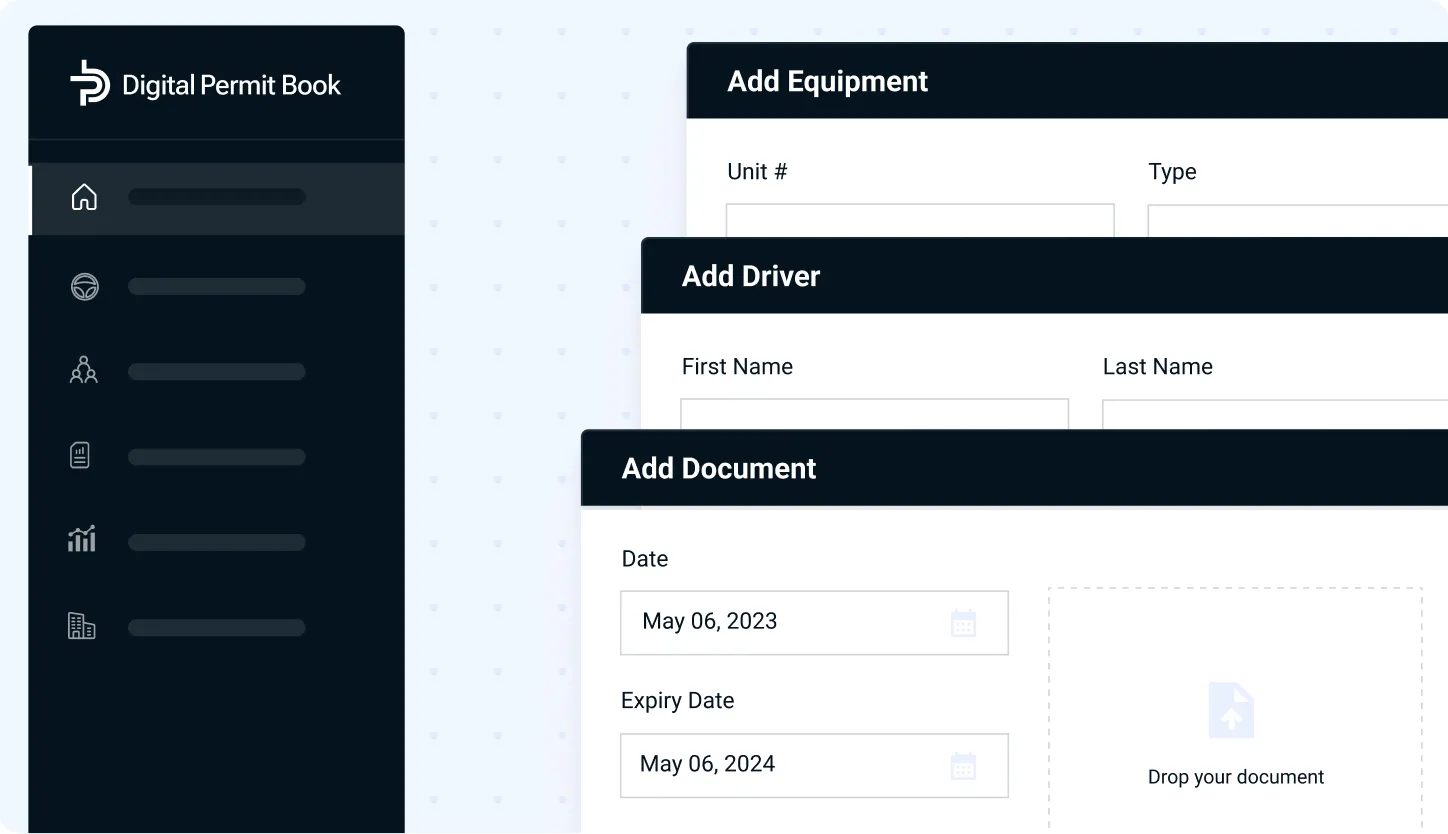This screenshot has height=834, width=1448.
Task: Open the home icon in sidebar
Action: [84, 197]
